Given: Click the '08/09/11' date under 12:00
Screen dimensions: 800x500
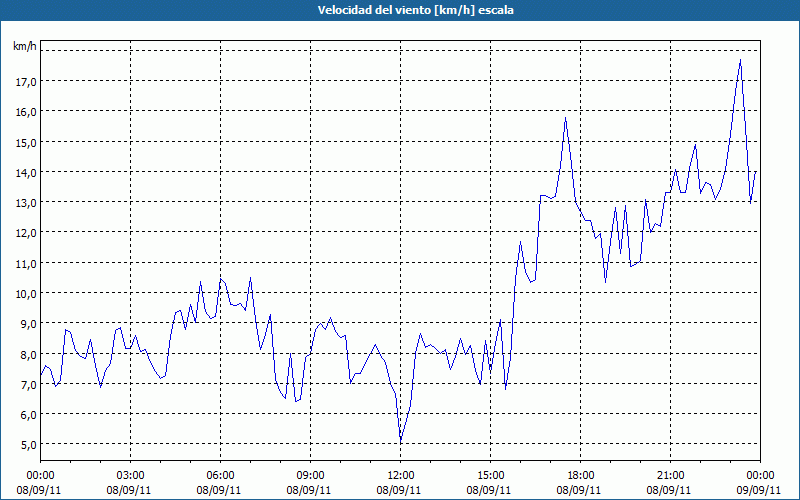Looking at the screenshot, I should (399, 490).
